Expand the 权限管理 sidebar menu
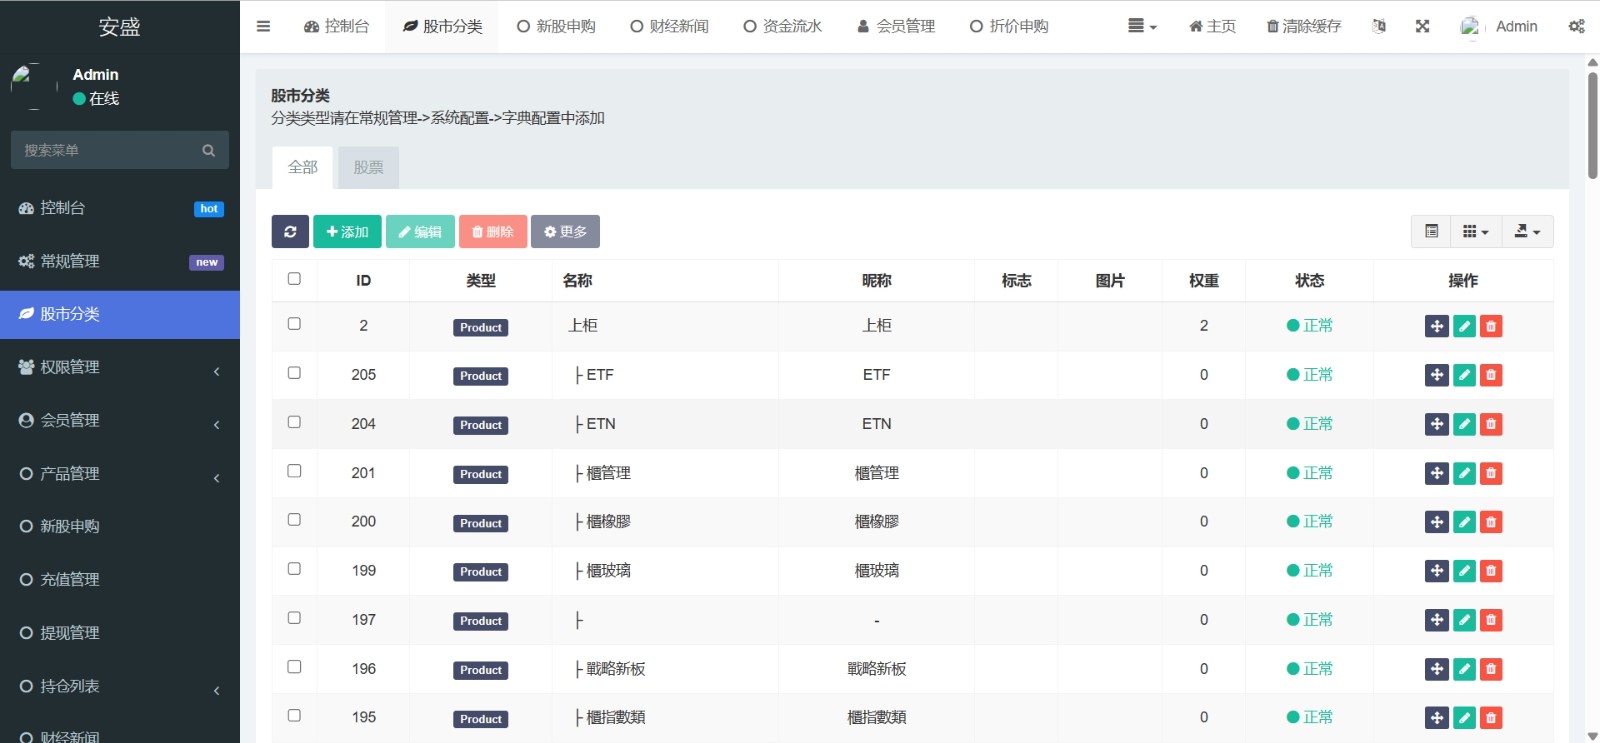 (x=120, y=367)
